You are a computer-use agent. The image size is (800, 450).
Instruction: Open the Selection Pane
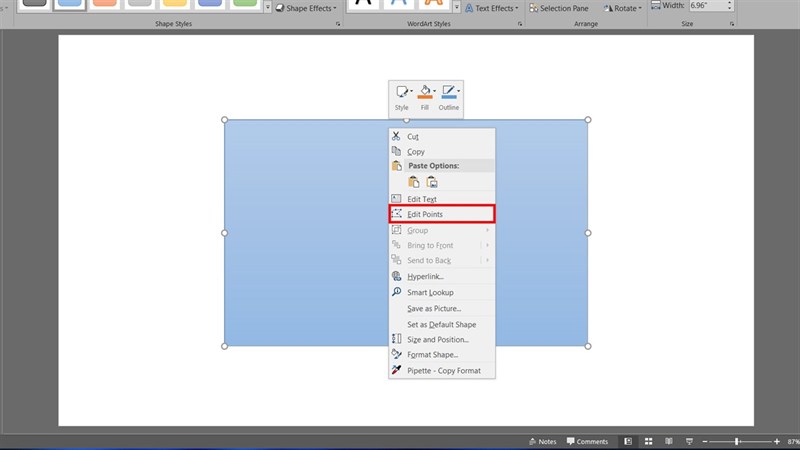pyautogui.click(x=558, y=8)
